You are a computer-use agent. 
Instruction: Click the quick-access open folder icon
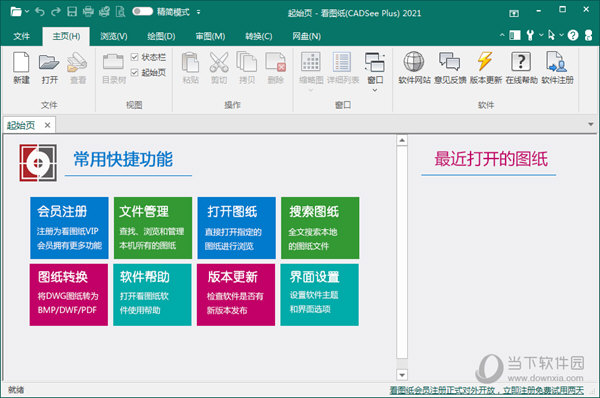(x=16, y=12)
